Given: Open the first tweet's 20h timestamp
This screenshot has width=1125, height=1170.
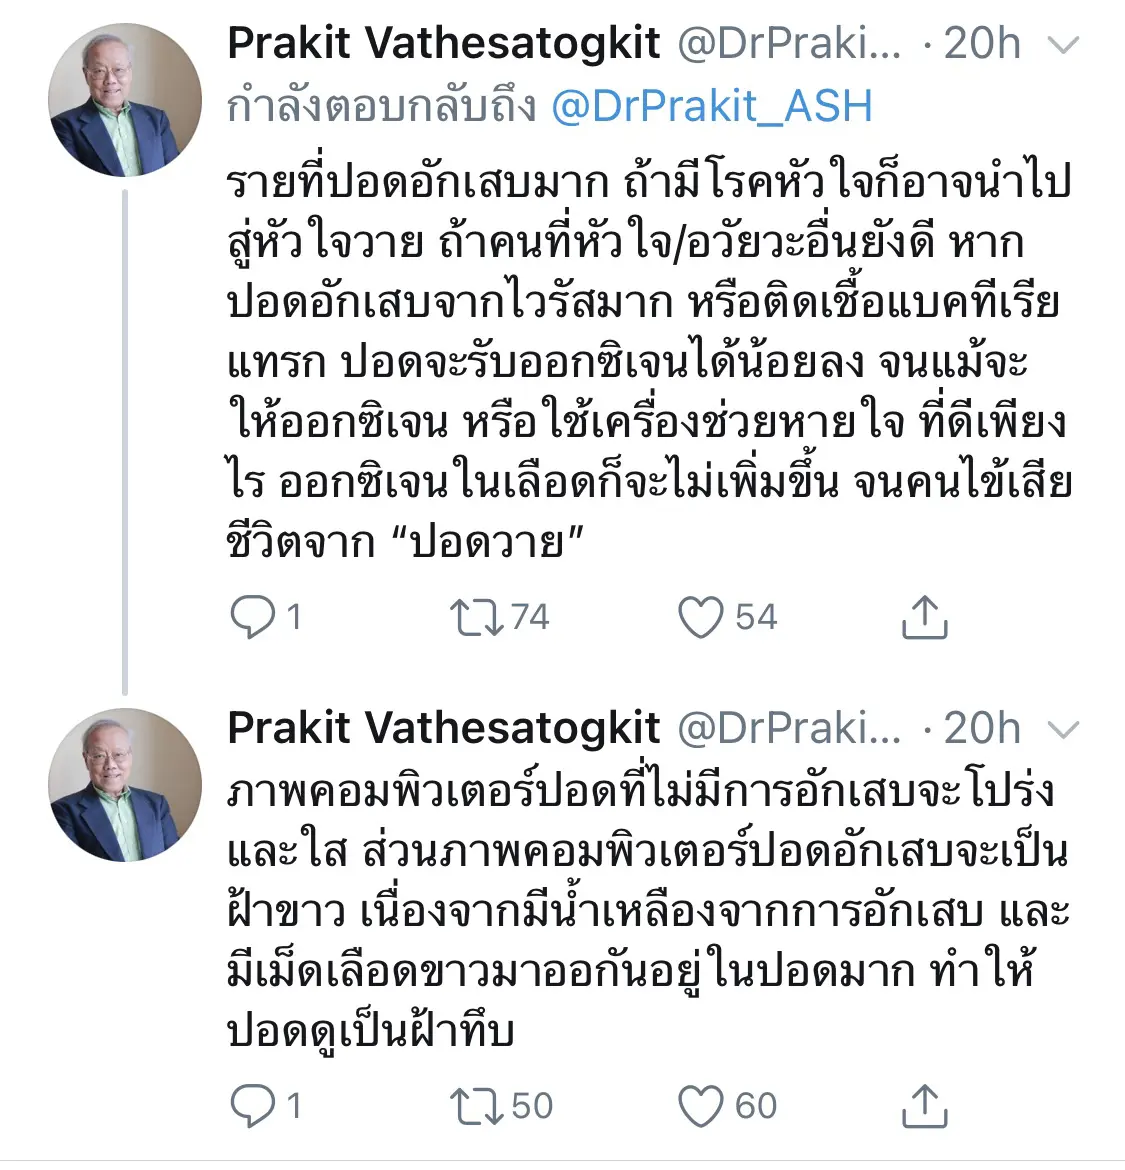Looking at the screenshot, I should pyautogui.click(x=982, y=44).
